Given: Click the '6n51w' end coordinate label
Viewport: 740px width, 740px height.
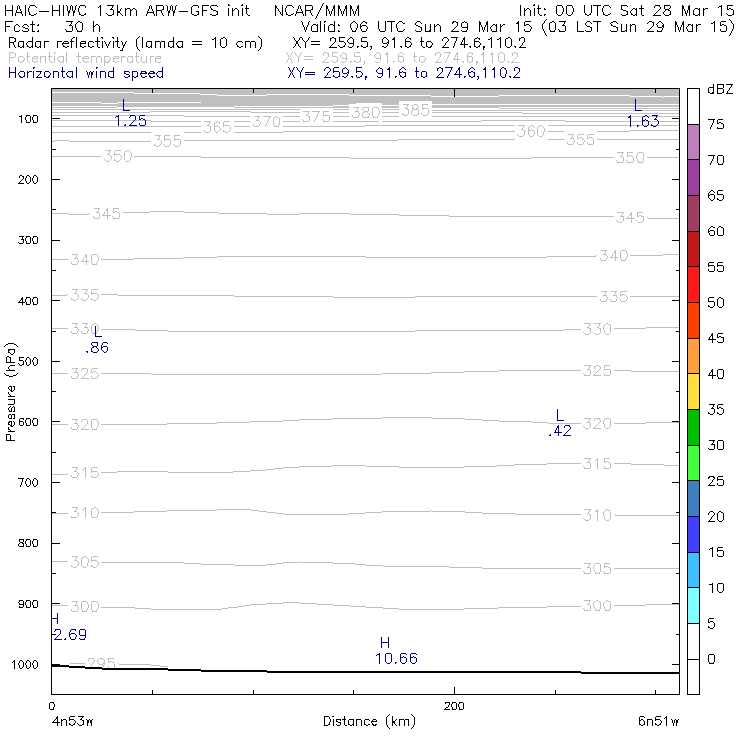Looking at the screenshot, I should click(658, 722).
